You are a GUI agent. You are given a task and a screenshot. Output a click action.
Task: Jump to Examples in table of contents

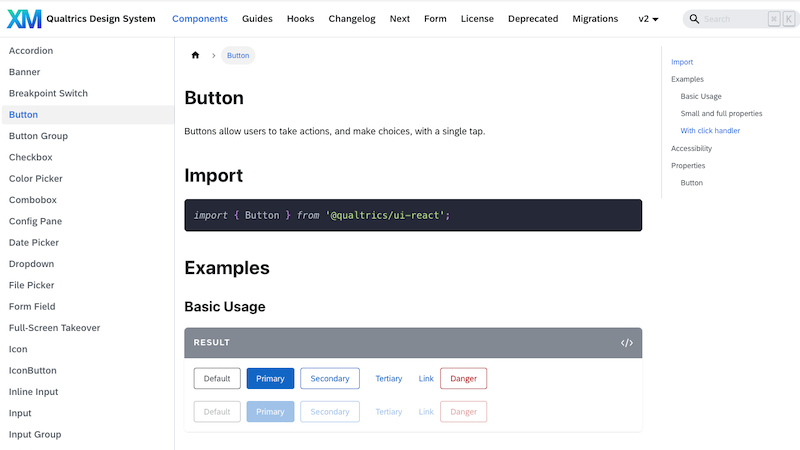pos(687,79)
